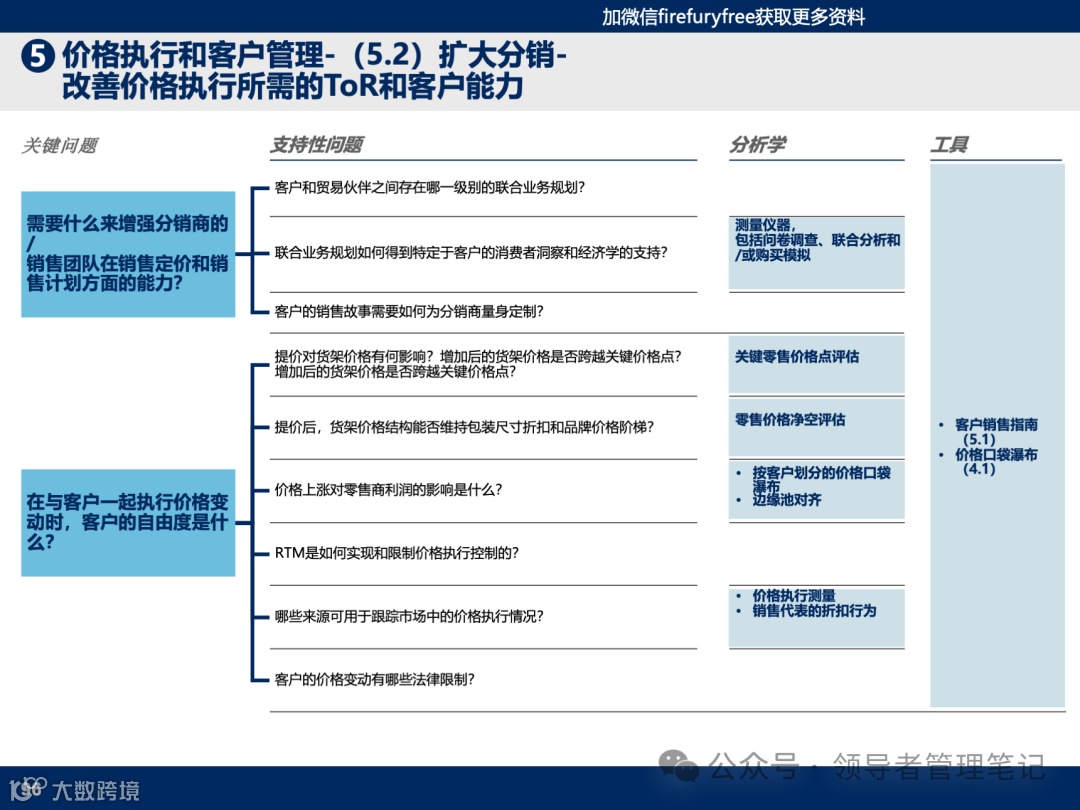Click analytics box 零售价格净空评估
Image resolution: width=1080 pixels, height=810 pixels.
pos(817,426)
